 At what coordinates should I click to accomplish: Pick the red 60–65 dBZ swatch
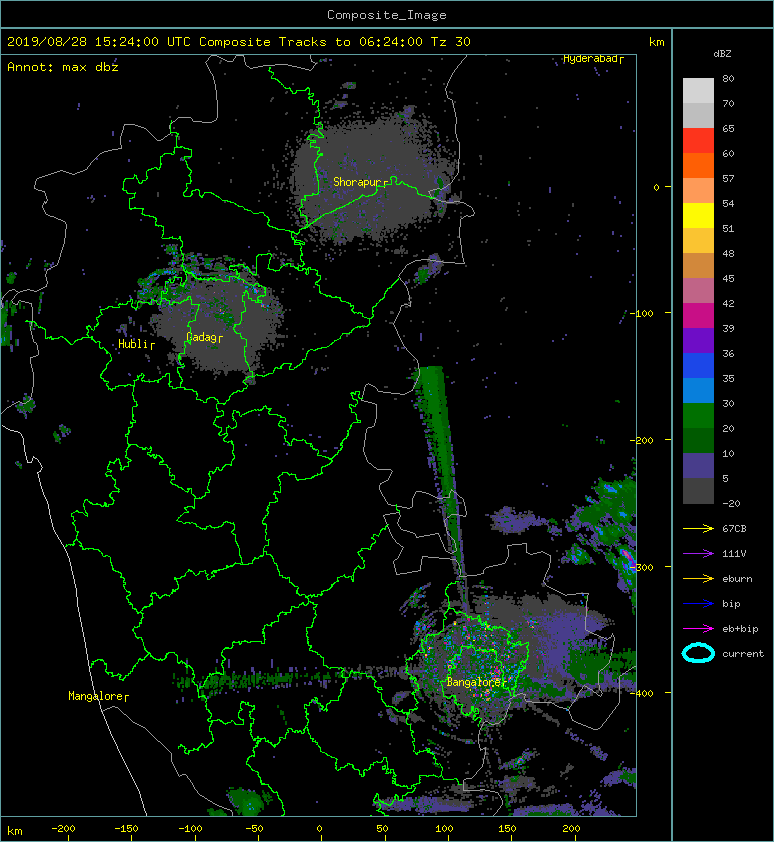pyautogui.click(x=698, y=141)
